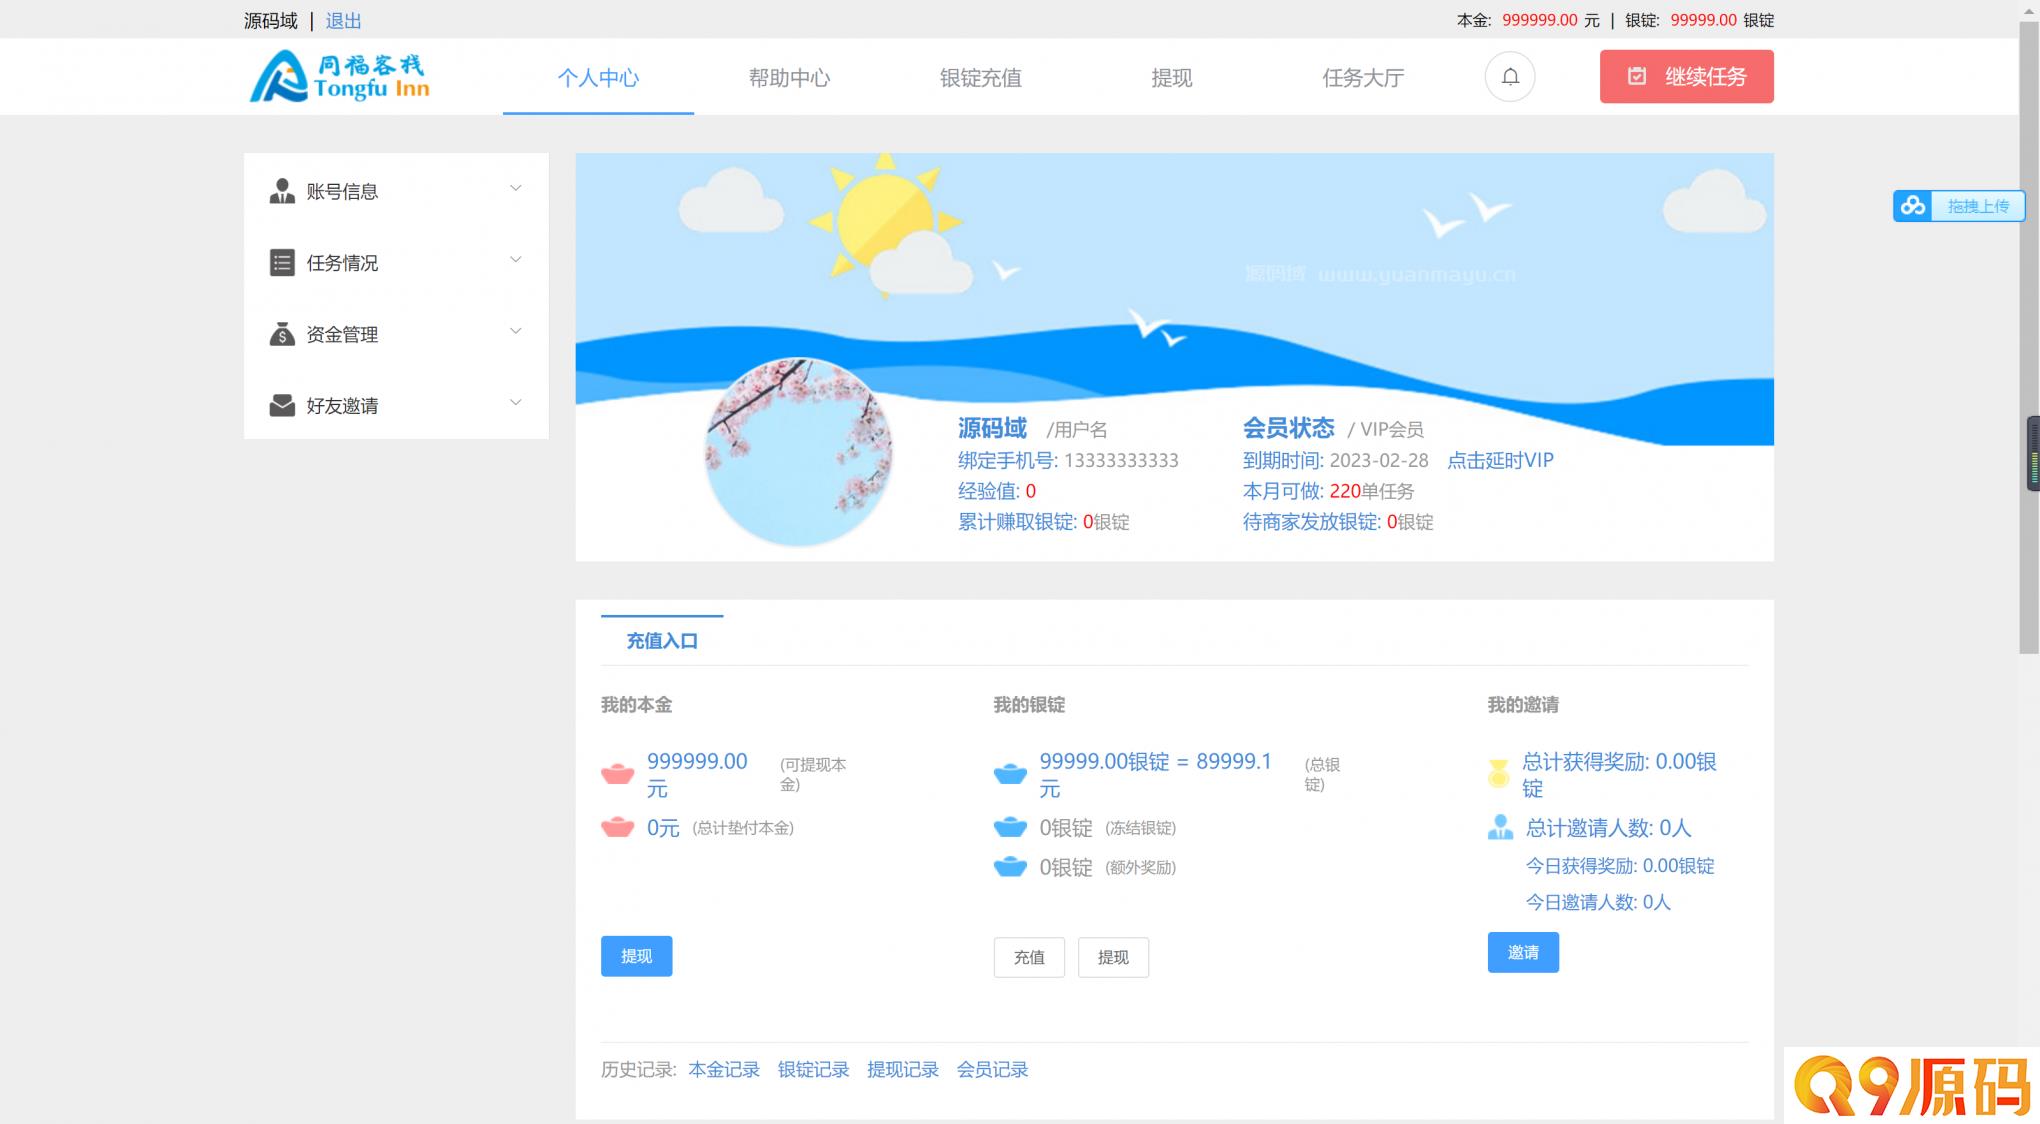This screenshot has height=1124, width=2040.
Task: Click the 本月可做 220单任务 text
Action: [x=1328, y=491]
